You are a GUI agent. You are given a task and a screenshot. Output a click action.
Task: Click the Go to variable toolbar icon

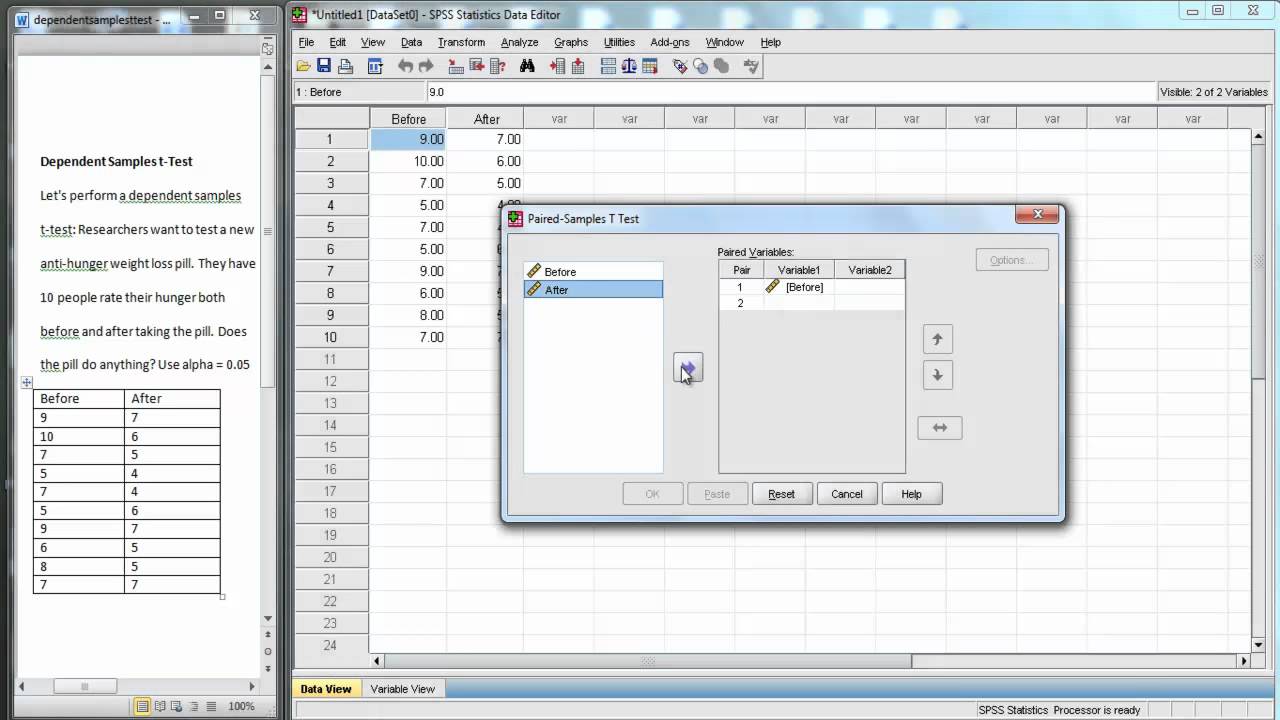click(x=477, y=66)
